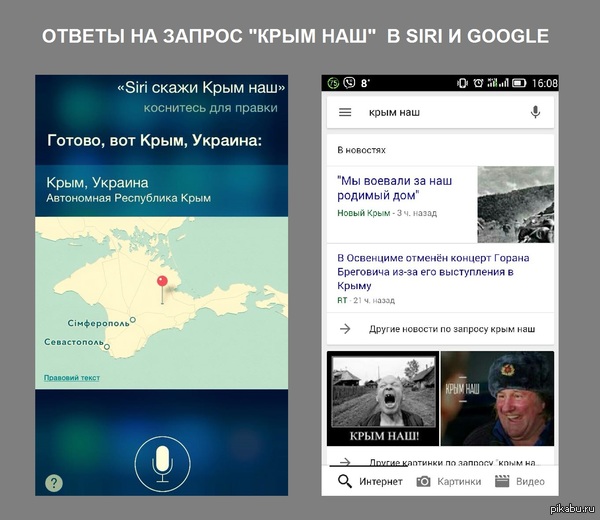Click Автономная Республика Крым subtitle

[129, 198]
